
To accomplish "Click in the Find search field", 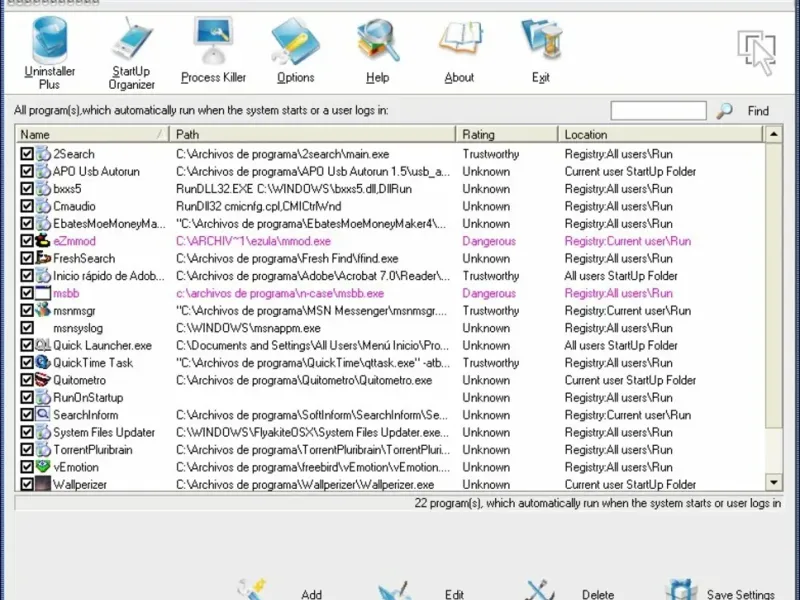I will [658, 111].
